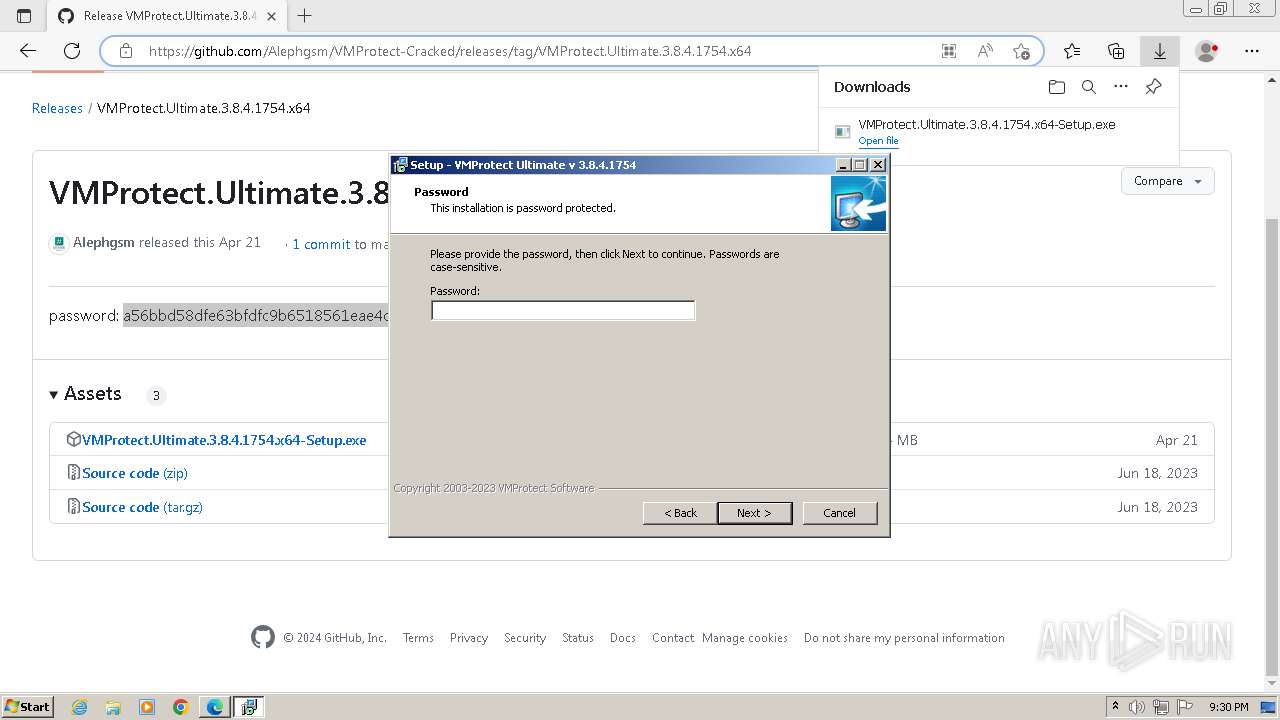Click the Setup installer title bar icon
The height and width of the screenshot is (720, 1280).
coord(400,165)
